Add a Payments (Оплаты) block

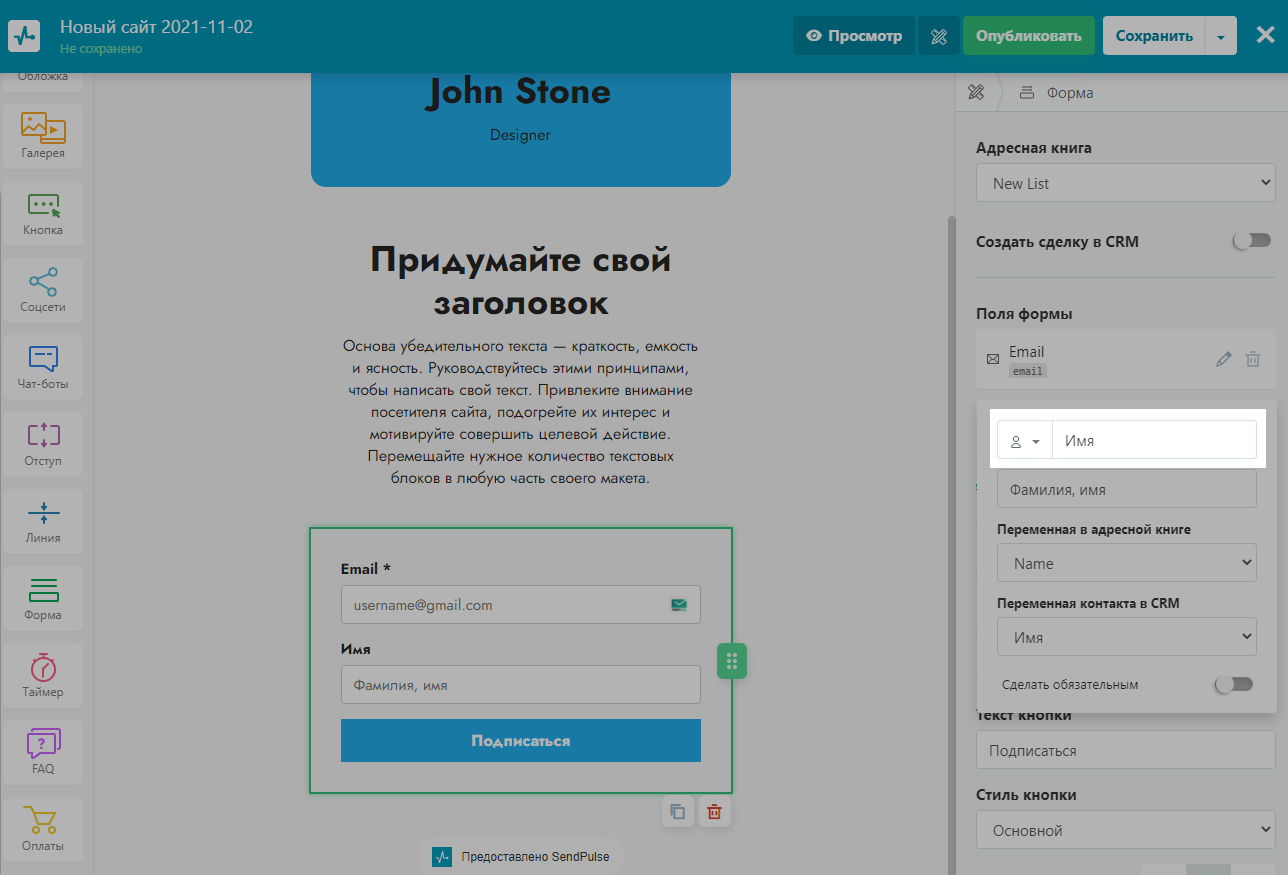(x=43, y=828)
